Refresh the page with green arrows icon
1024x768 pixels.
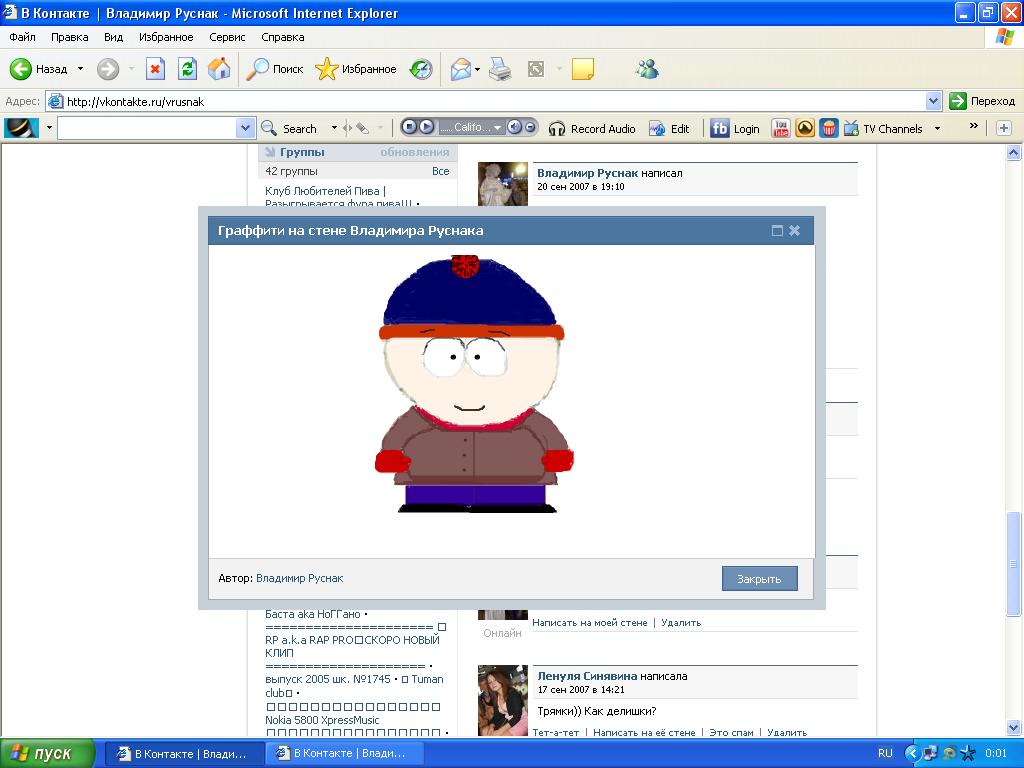click(187, 69)
